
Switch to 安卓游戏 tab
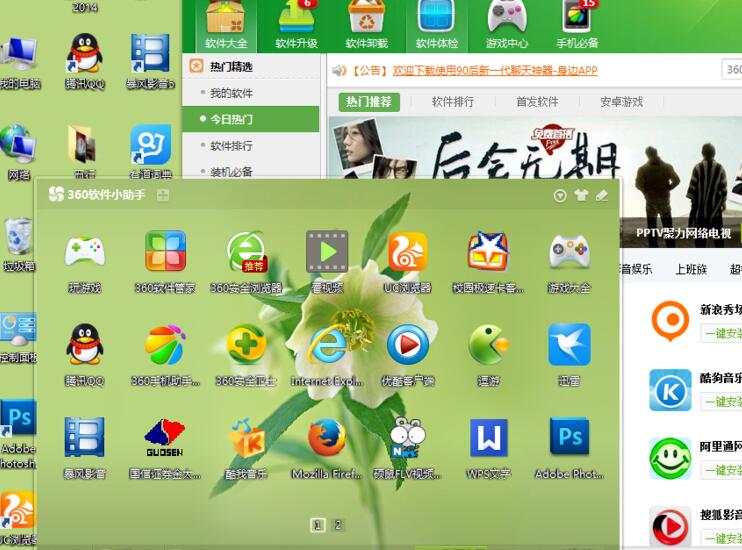tap(621, 102)
